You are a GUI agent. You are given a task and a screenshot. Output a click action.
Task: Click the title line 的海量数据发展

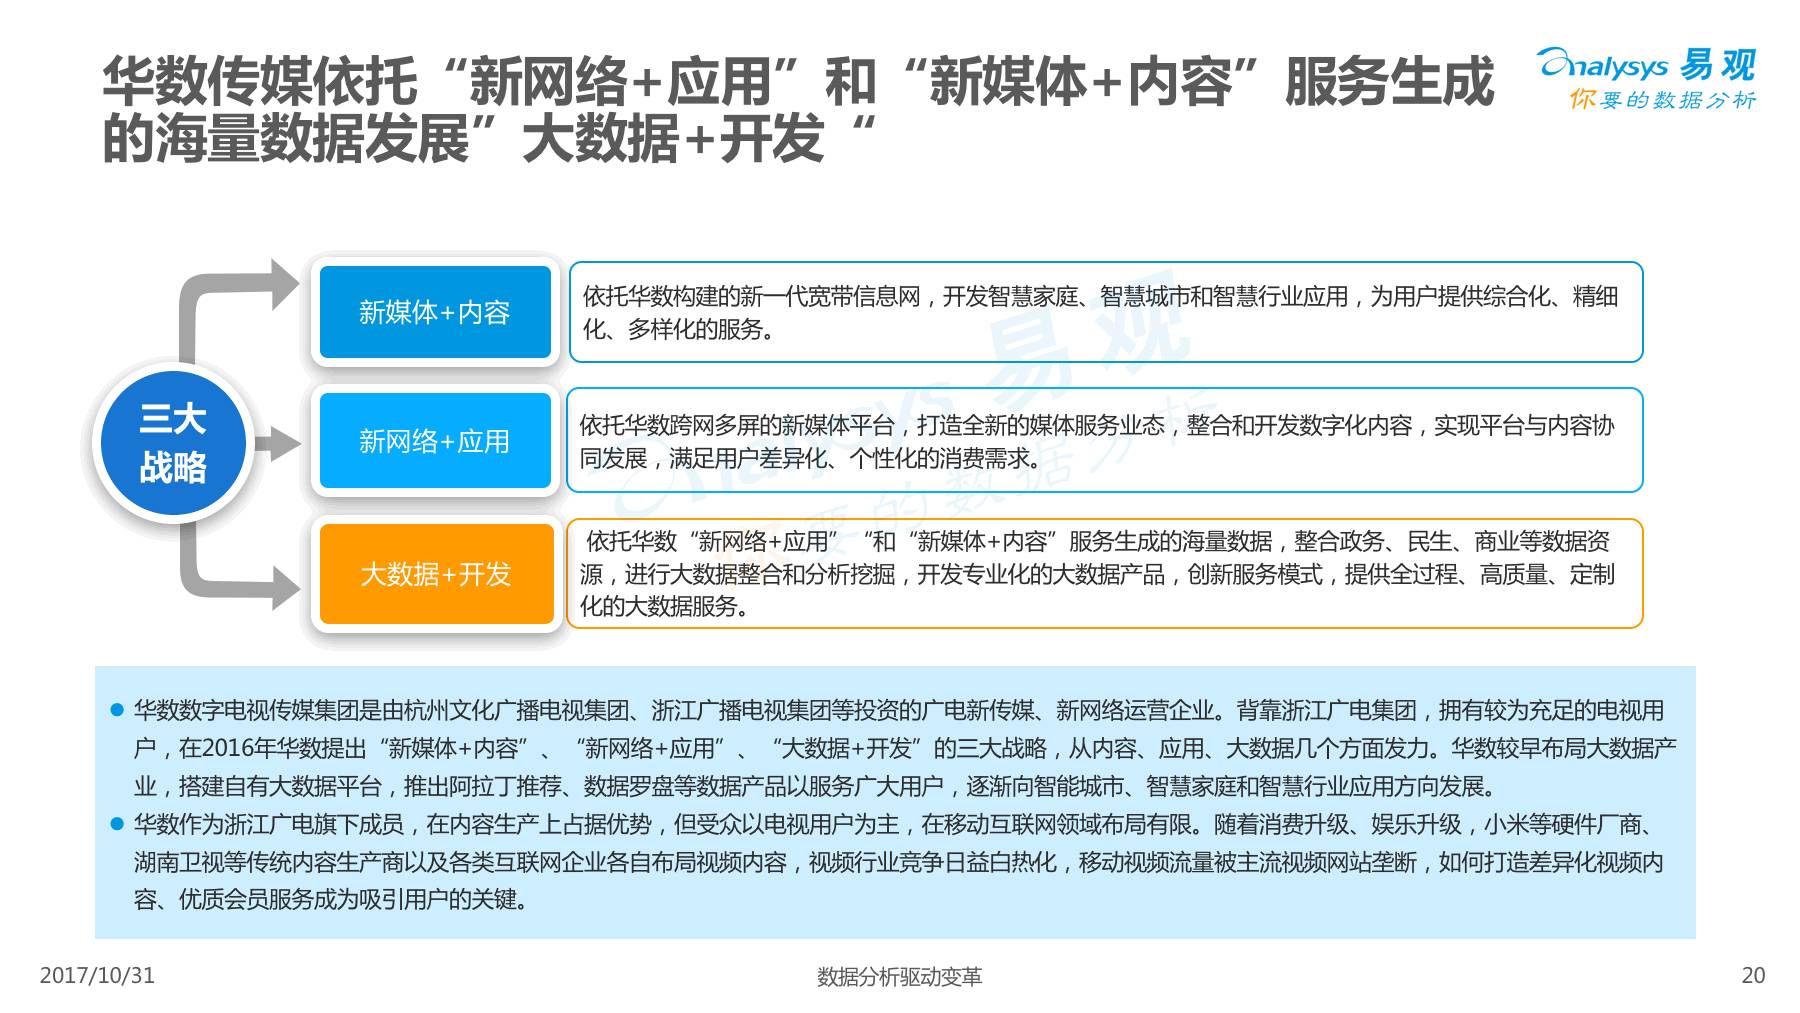pos(490,139)
